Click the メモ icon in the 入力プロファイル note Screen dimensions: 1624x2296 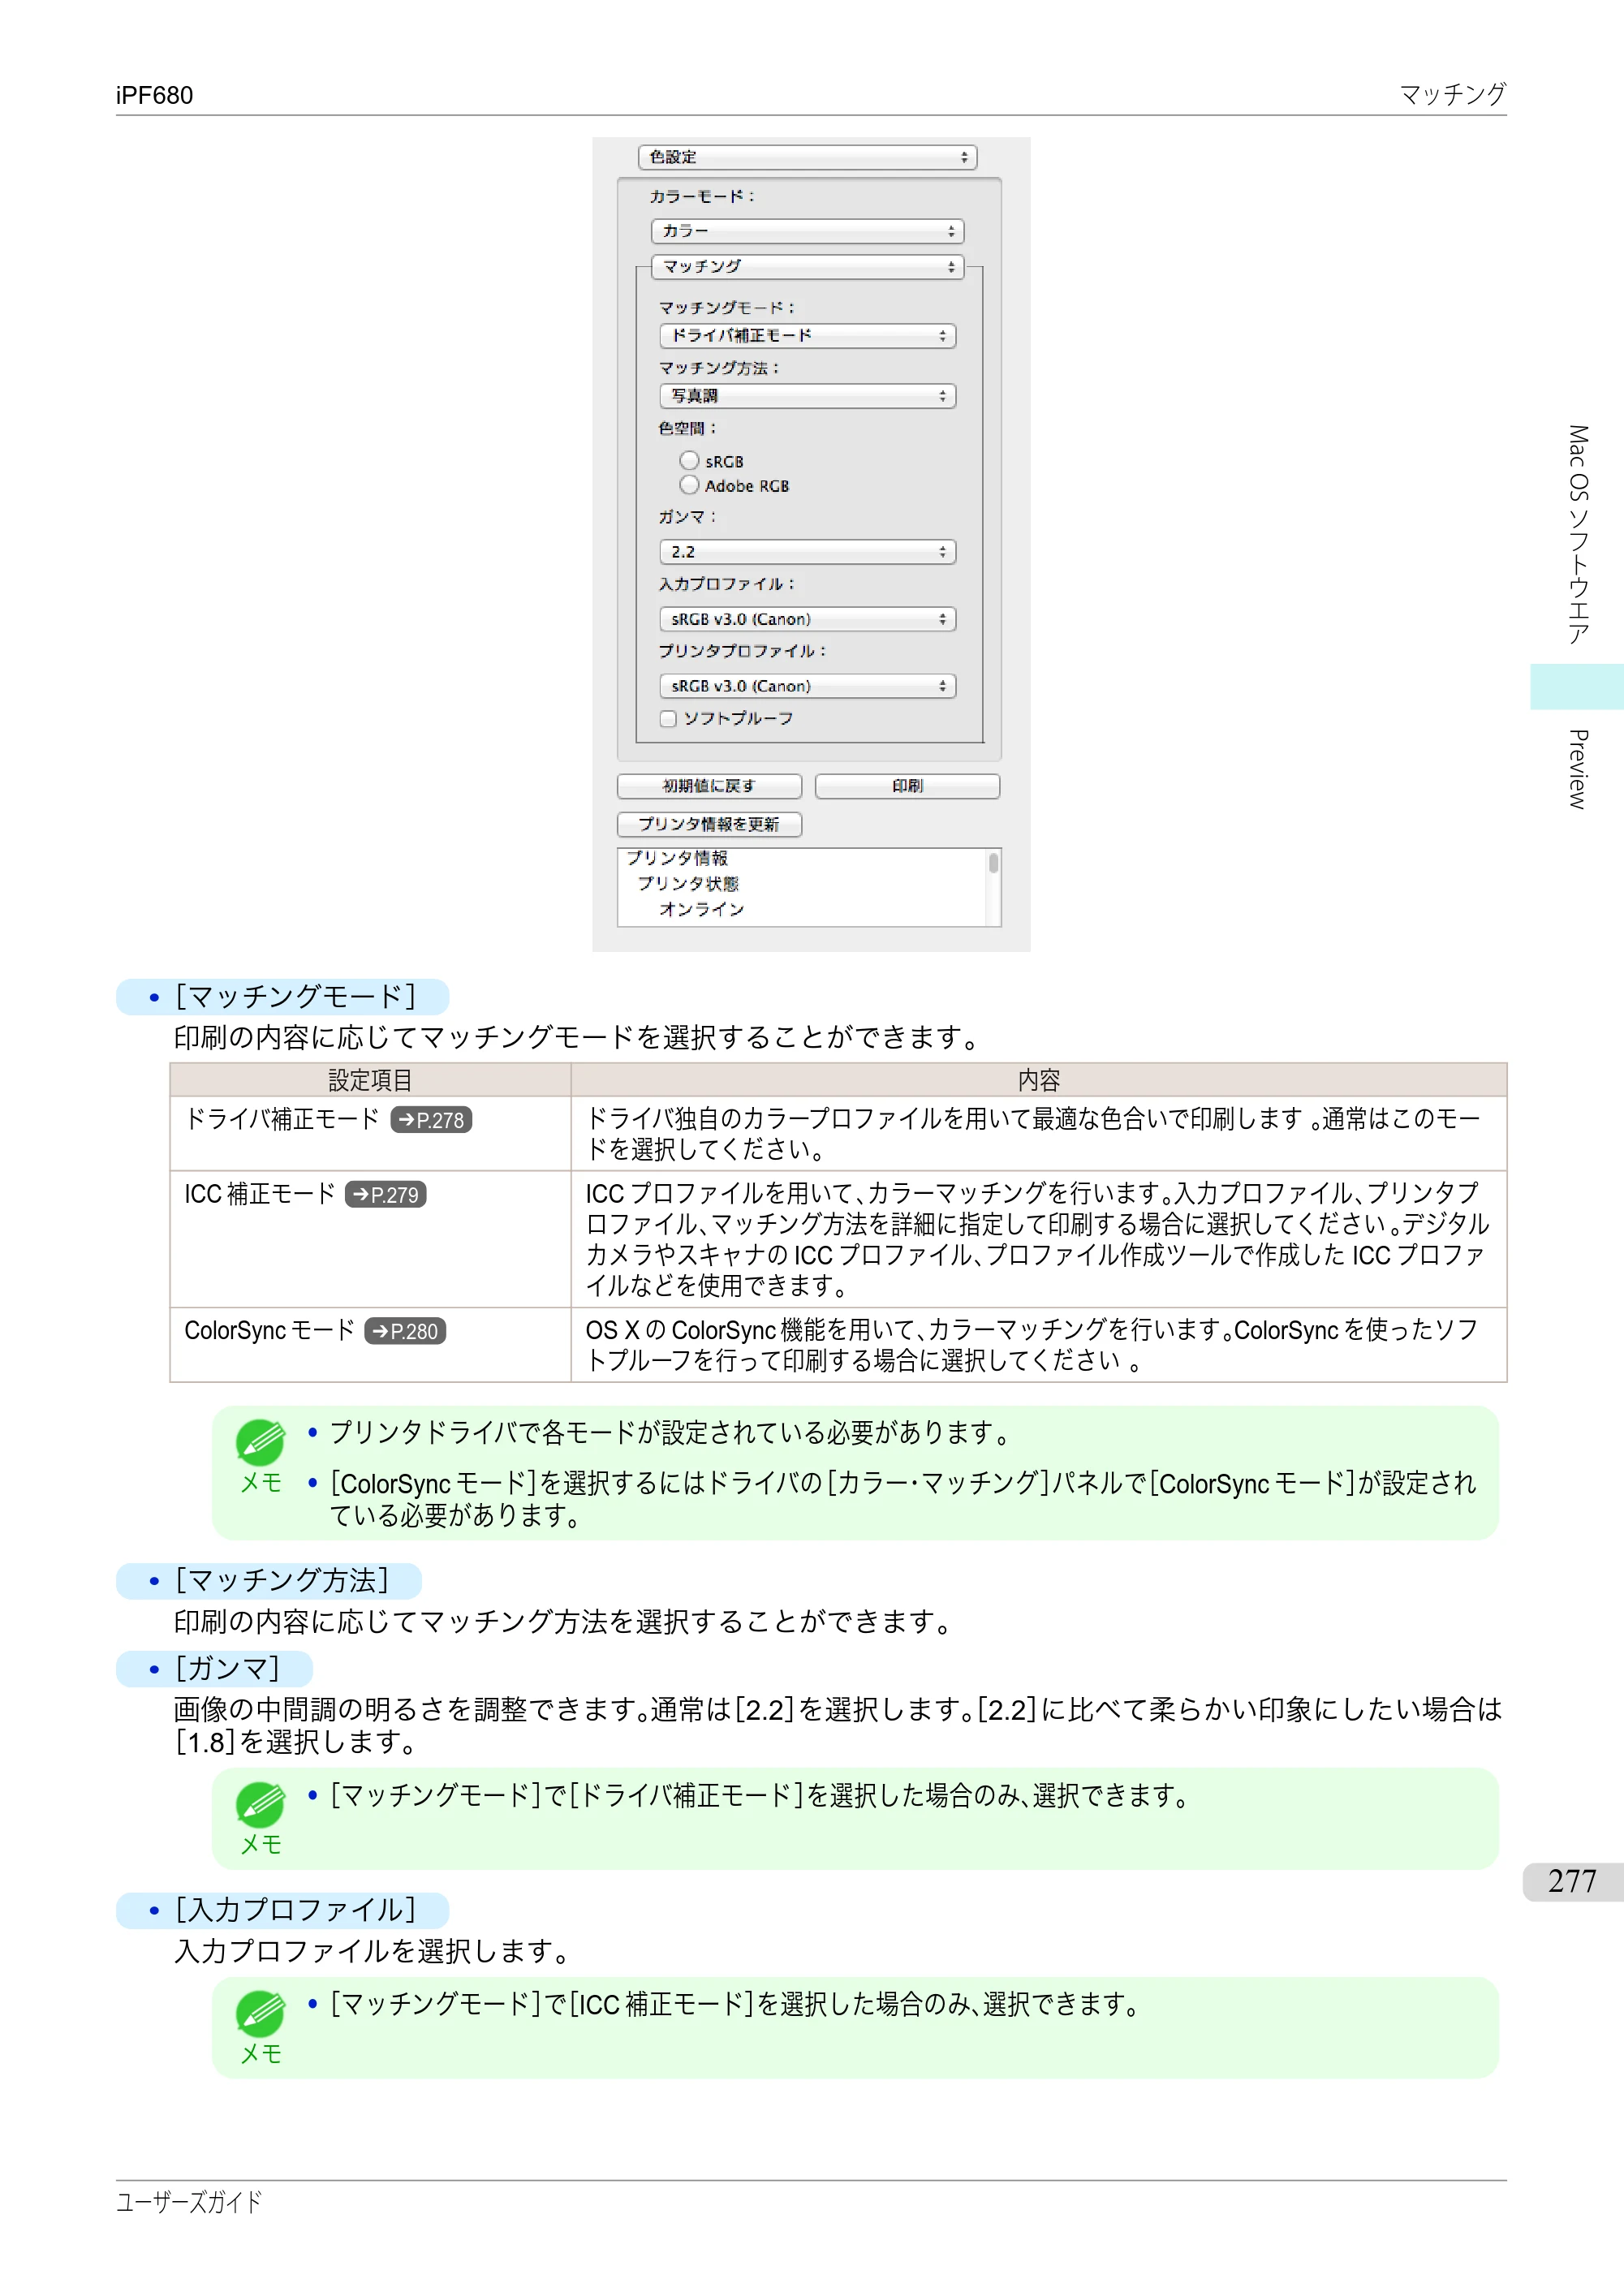pos(261,2013)
